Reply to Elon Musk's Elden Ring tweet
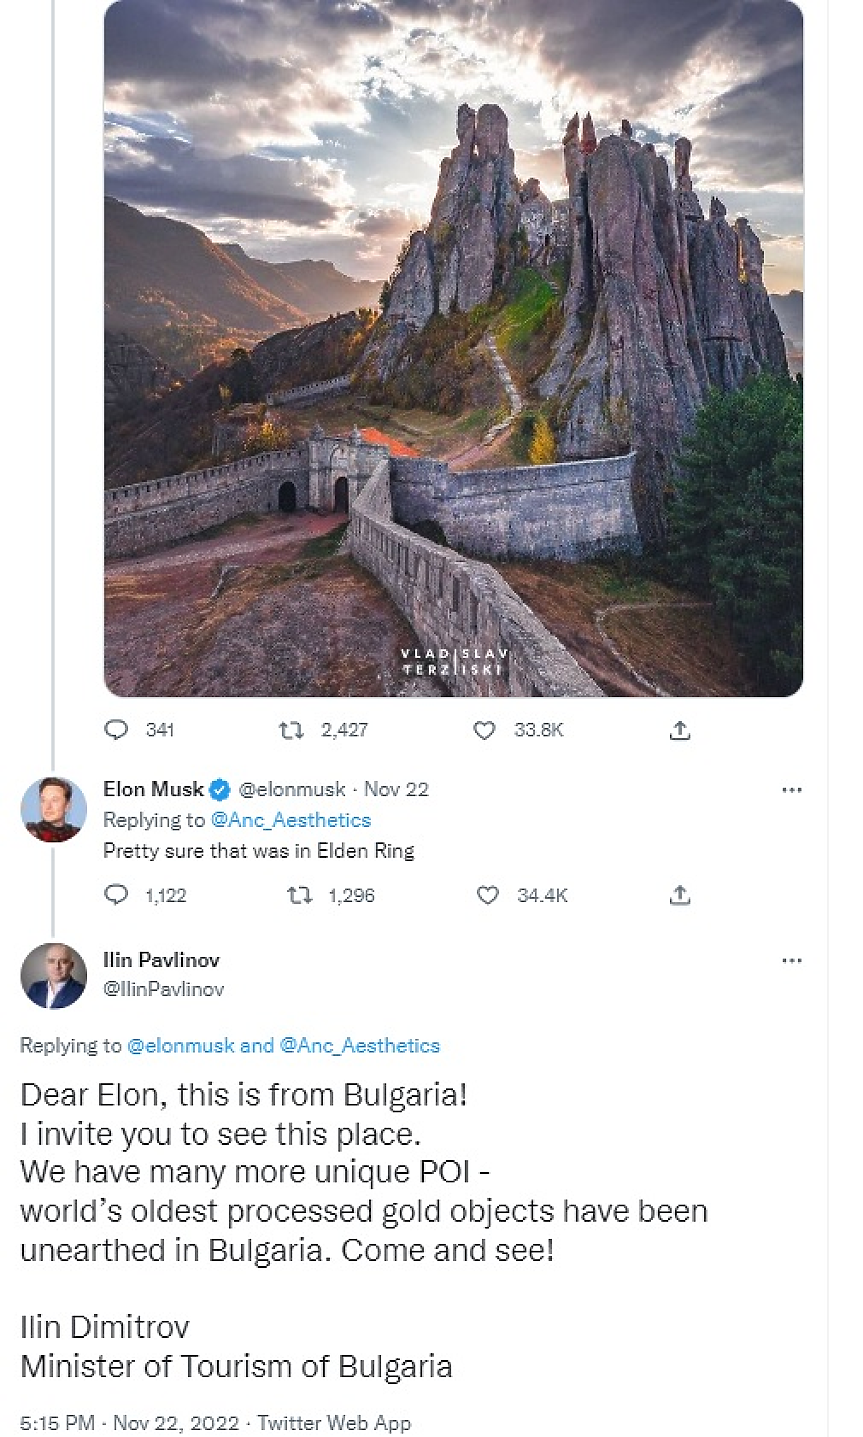Image resolution: width=863 pixels, height=1437 pixels. pos(117,895)
